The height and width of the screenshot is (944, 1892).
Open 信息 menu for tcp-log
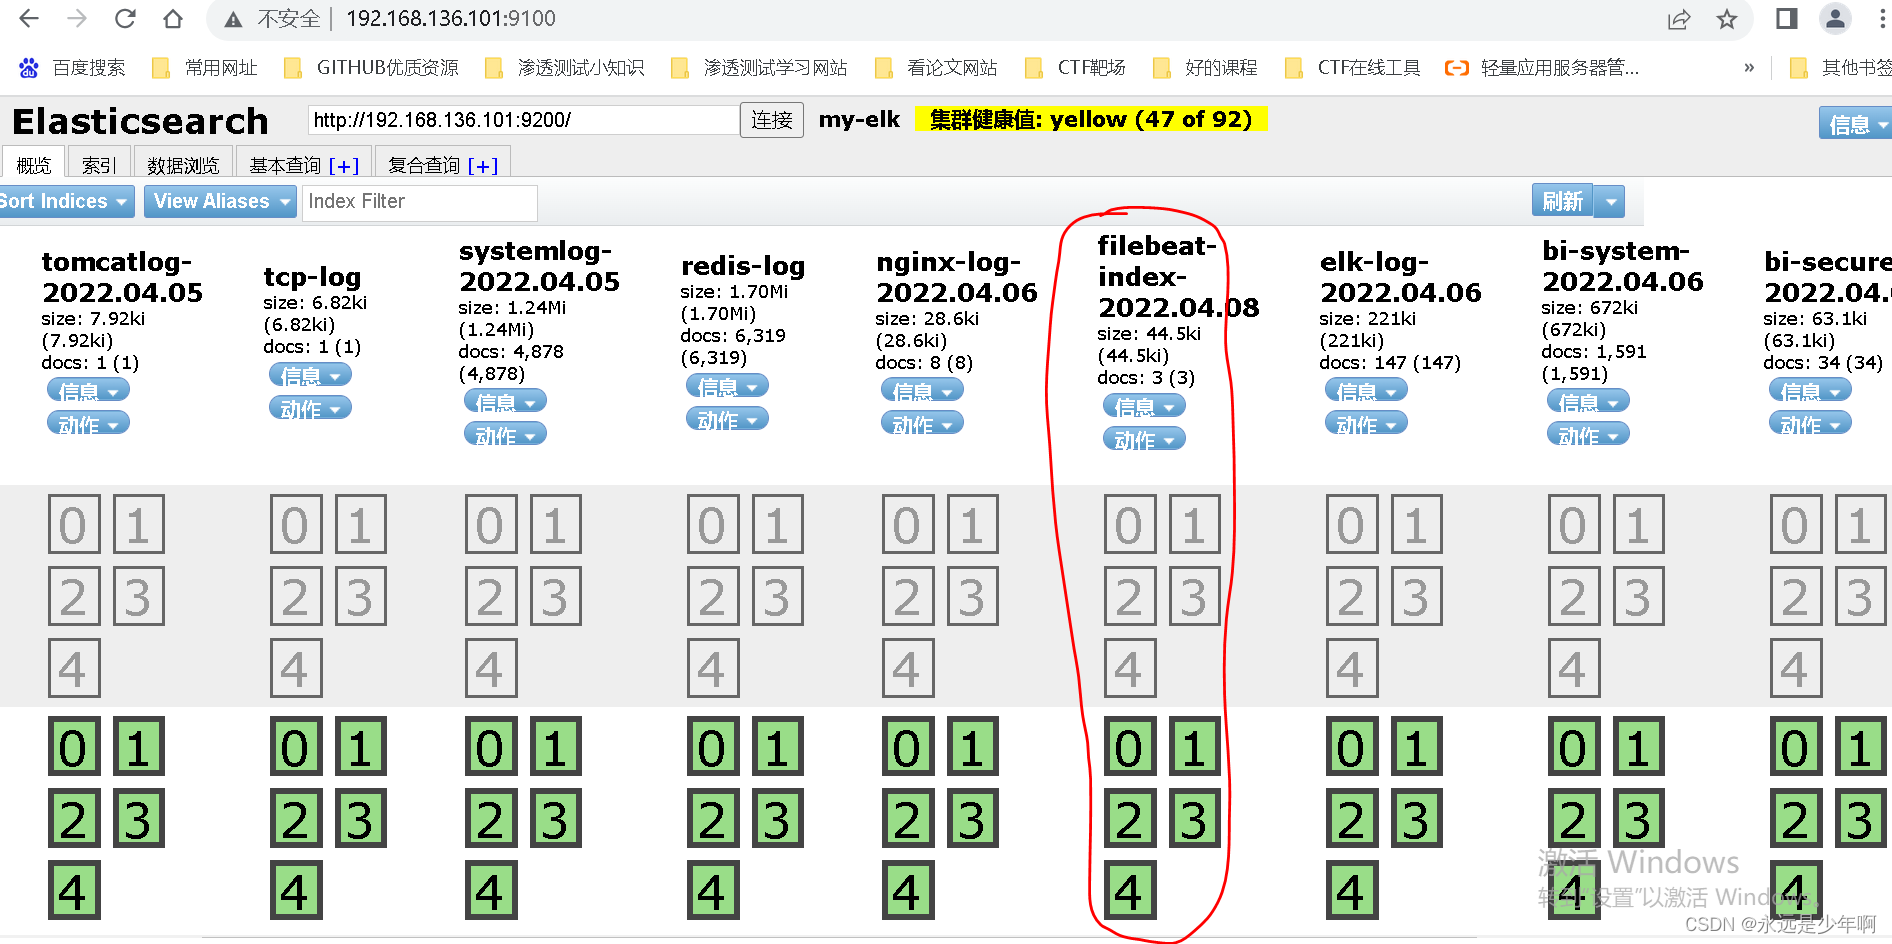click(x=311, y=375)
